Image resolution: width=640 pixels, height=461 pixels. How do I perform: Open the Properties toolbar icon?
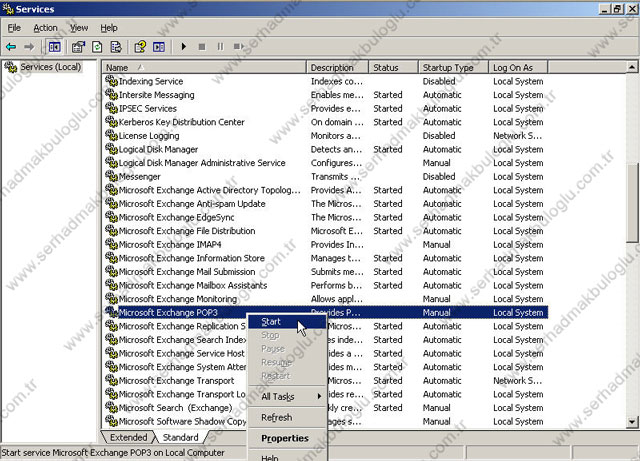(x=78, y=47)
